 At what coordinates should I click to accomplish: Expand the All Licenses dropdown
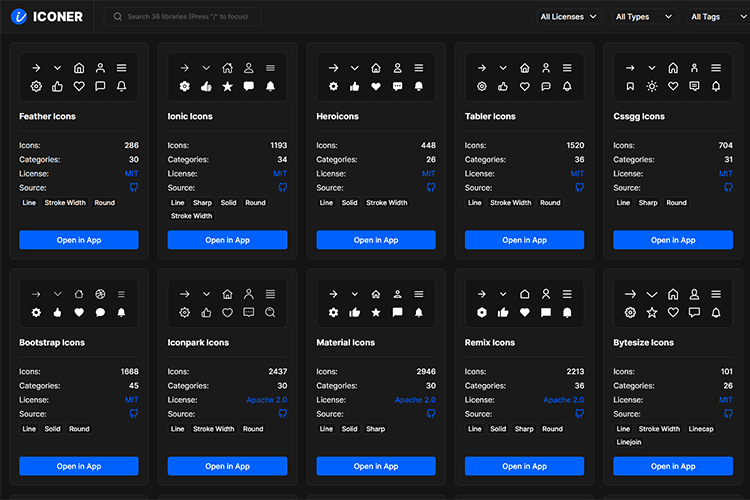point(568,17)
